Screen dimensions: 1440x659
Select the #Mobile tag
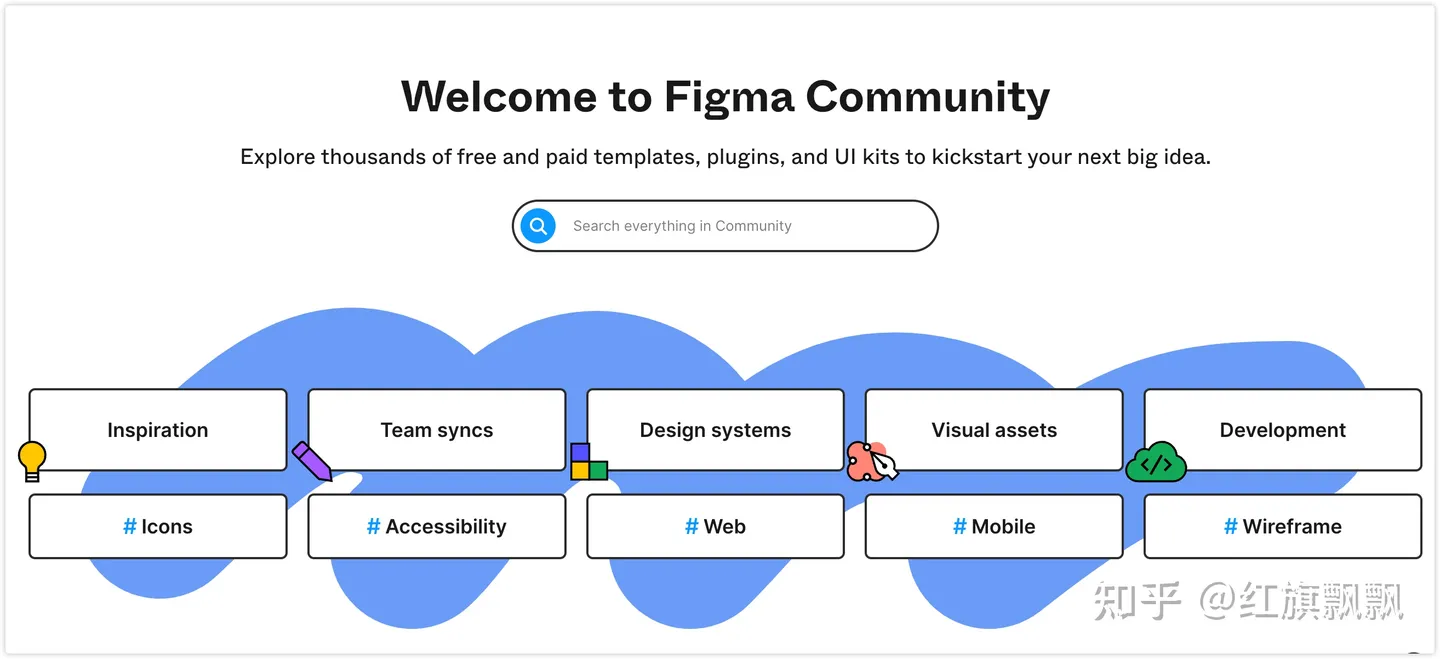pyautogui.click(x=994, y=526)
